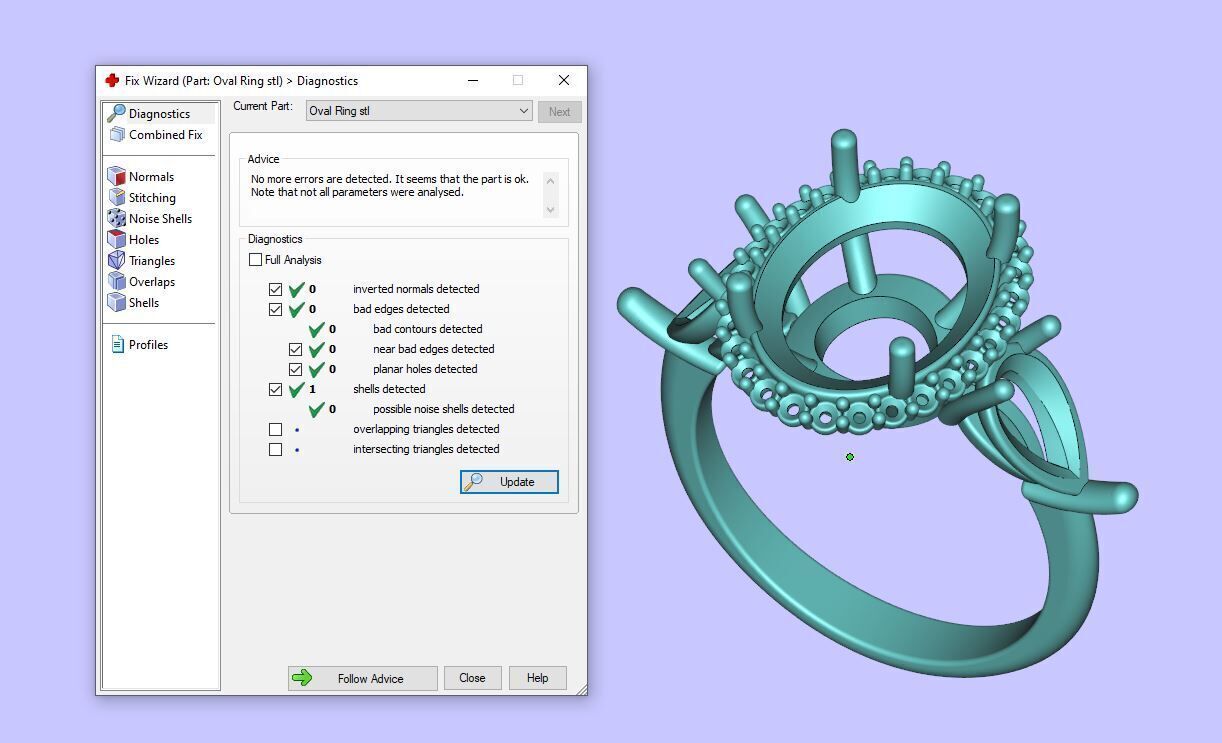1222x743 pixels.
Task: Open the Triangles page
Action: [x=152, y=261]
